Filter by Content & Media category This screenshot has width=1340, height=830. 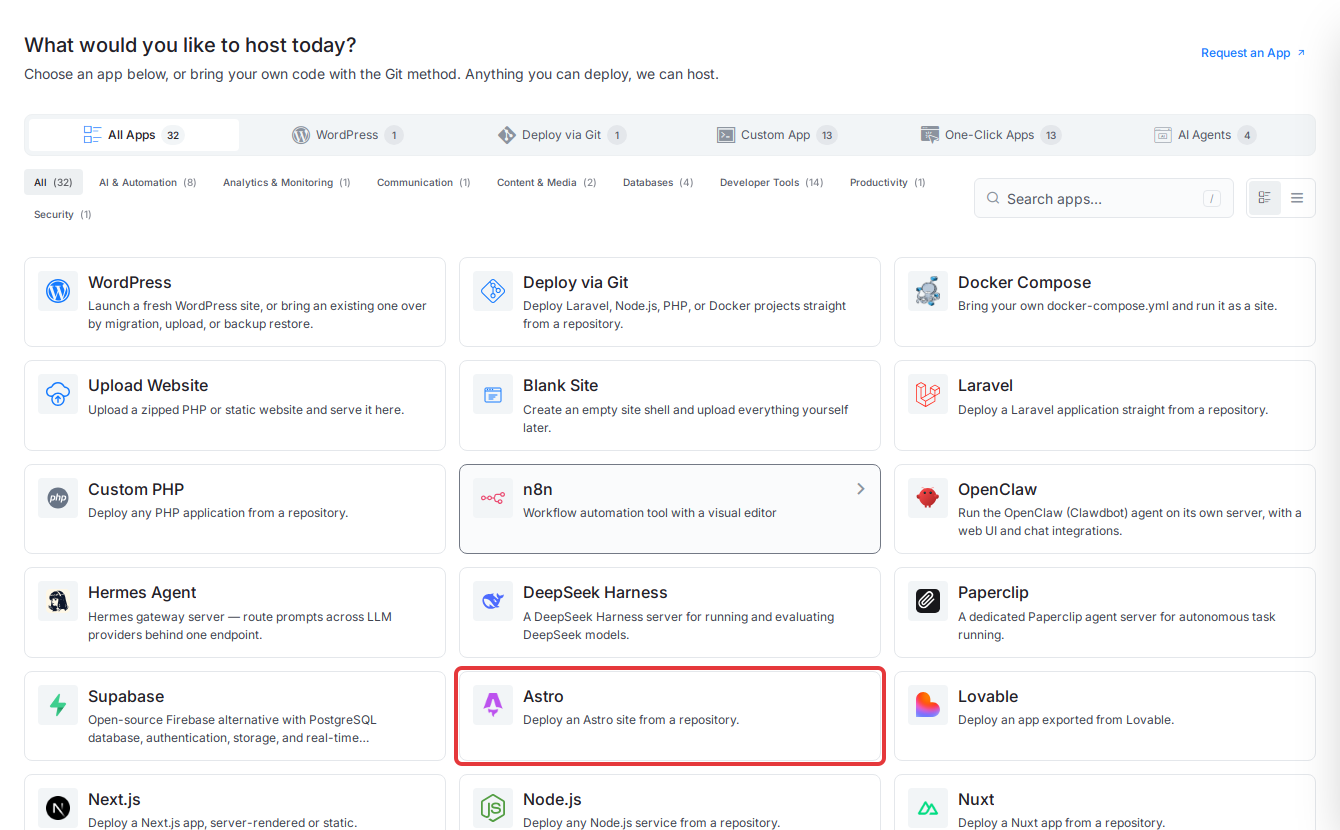click(547, 183)
